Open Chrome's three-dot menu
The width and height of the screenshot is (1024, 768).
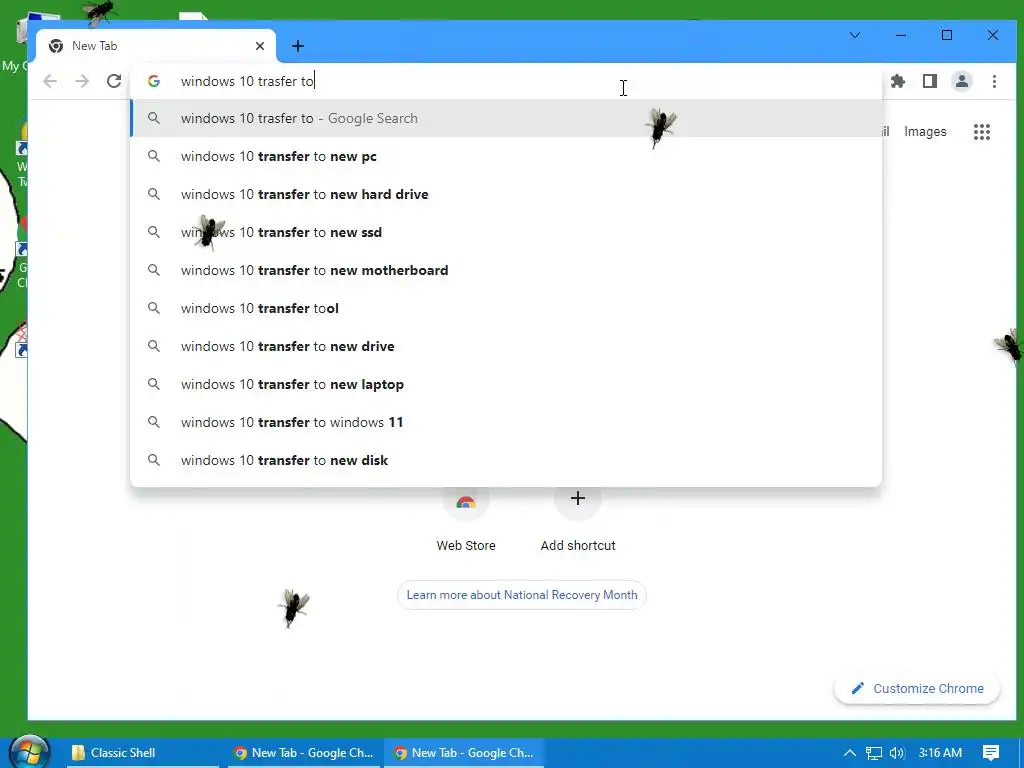click(x=994, y=81)
